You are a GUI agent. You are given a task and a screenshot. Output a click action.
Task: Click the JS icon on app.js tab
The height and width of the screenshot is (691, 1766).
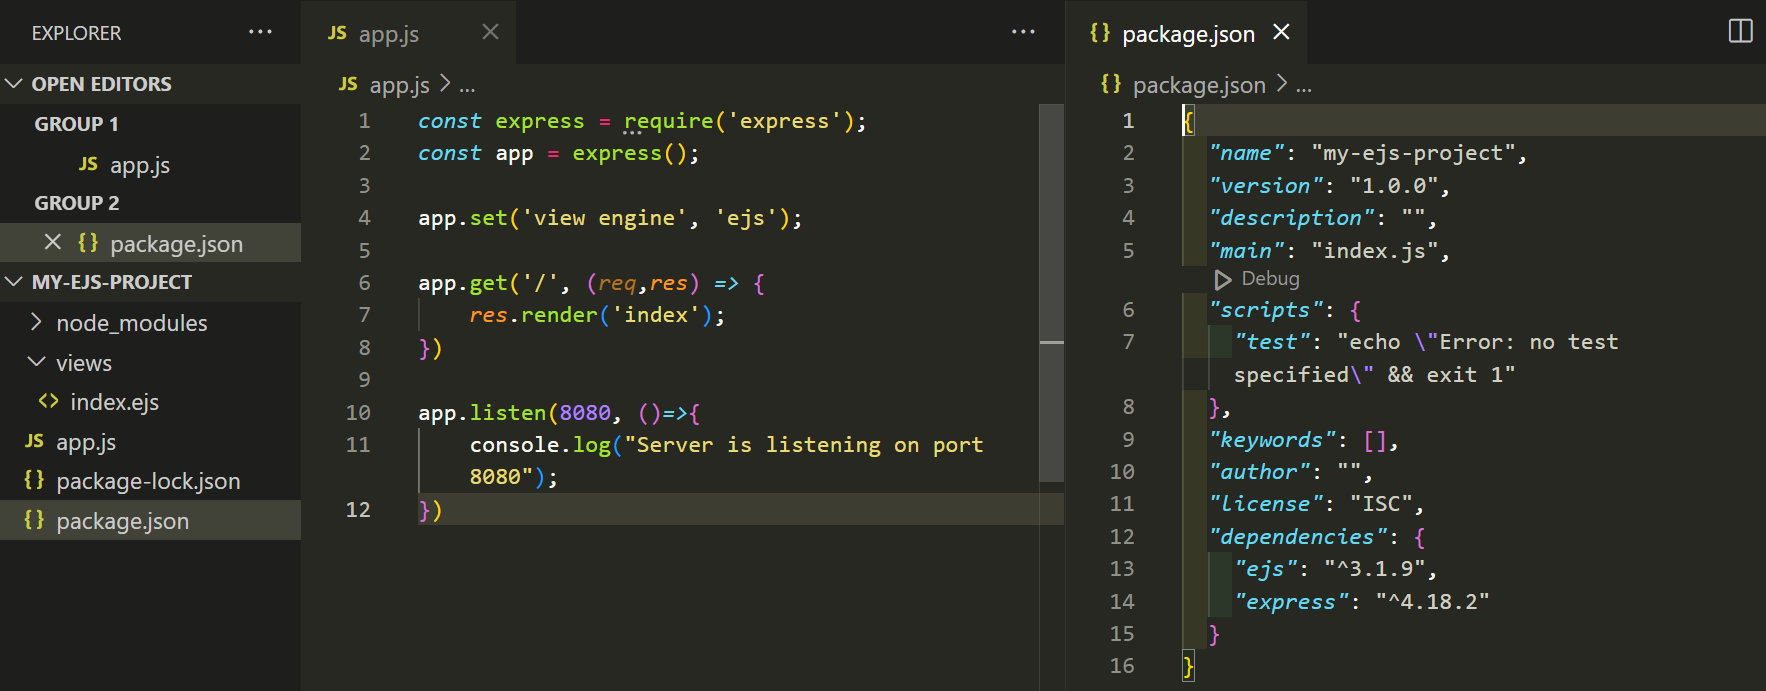click(338, 33)
